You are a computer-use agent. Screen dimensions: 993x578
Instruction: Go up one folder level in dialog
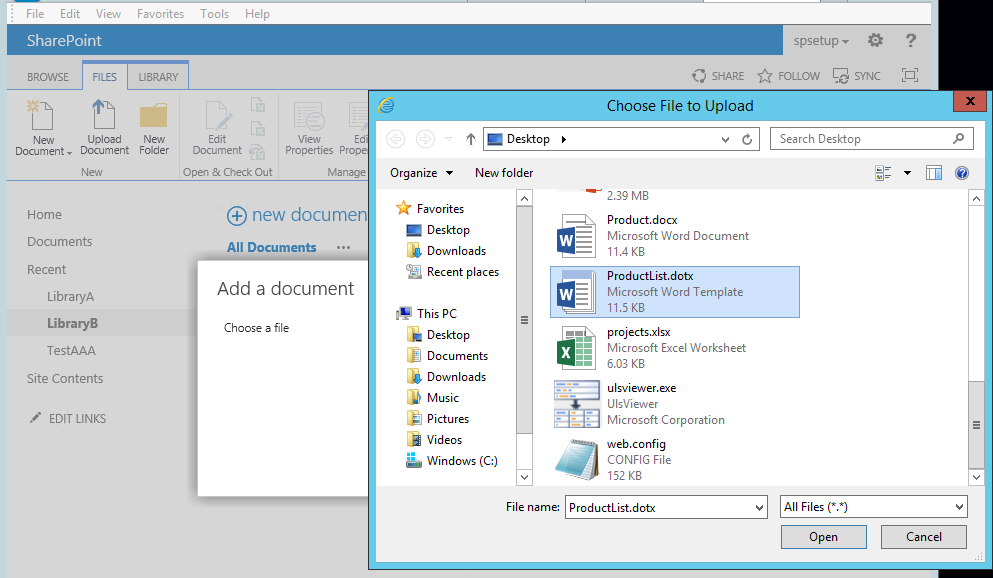click(x=471, y=139)
